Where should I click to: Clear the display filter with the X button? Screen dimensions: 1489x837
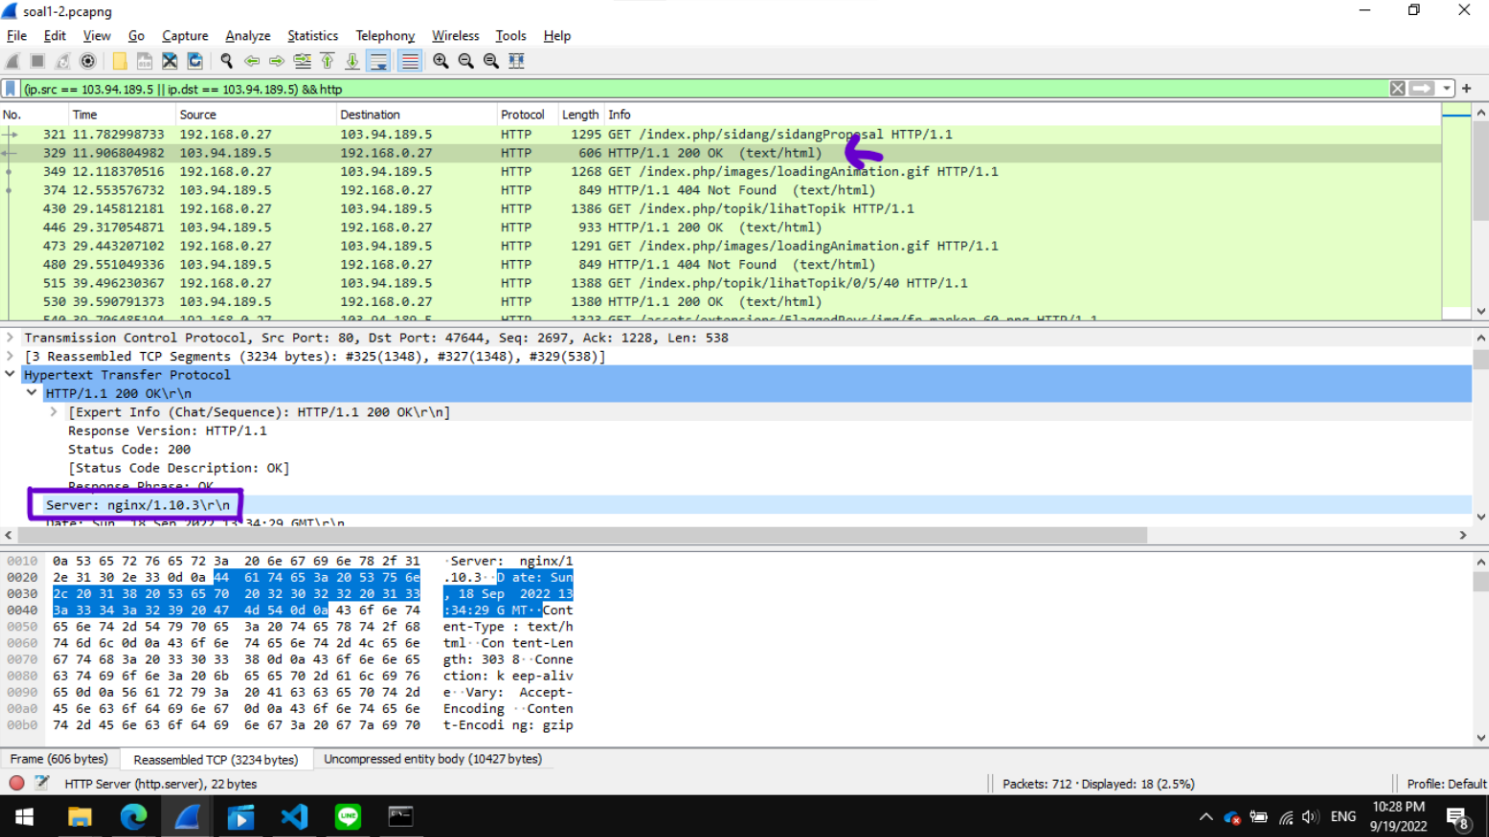[x=1396, y=88]
